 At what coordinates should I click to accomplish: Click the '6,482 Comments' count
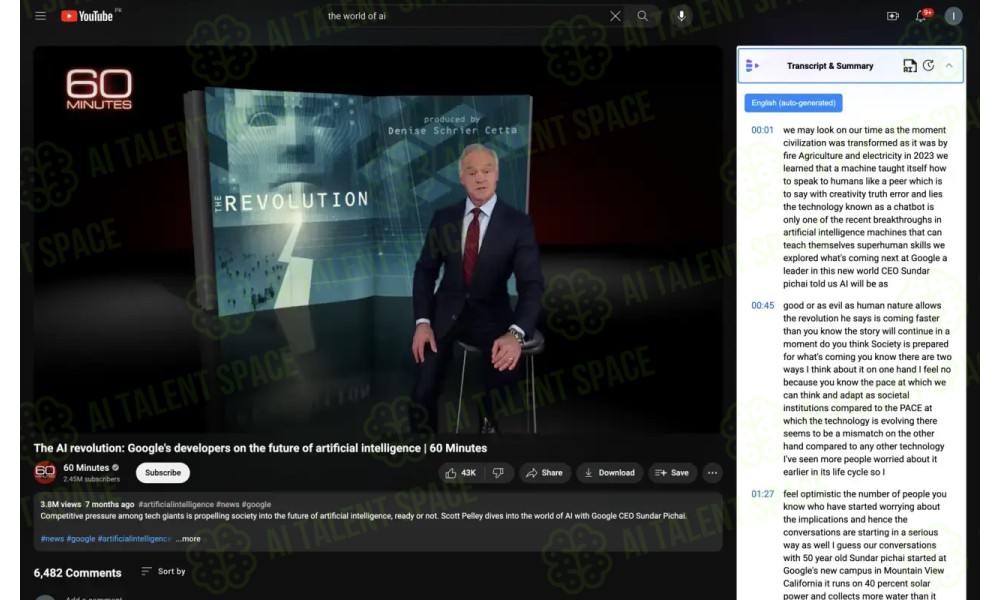77,573
